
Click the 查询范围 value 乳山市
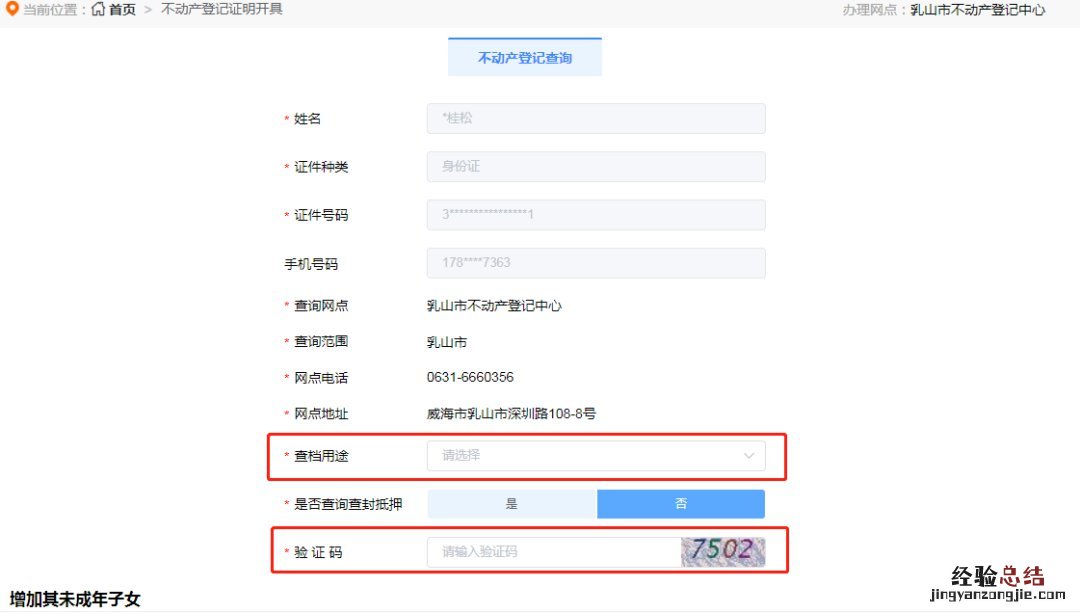pyautogui.click(x=446, y=342)
